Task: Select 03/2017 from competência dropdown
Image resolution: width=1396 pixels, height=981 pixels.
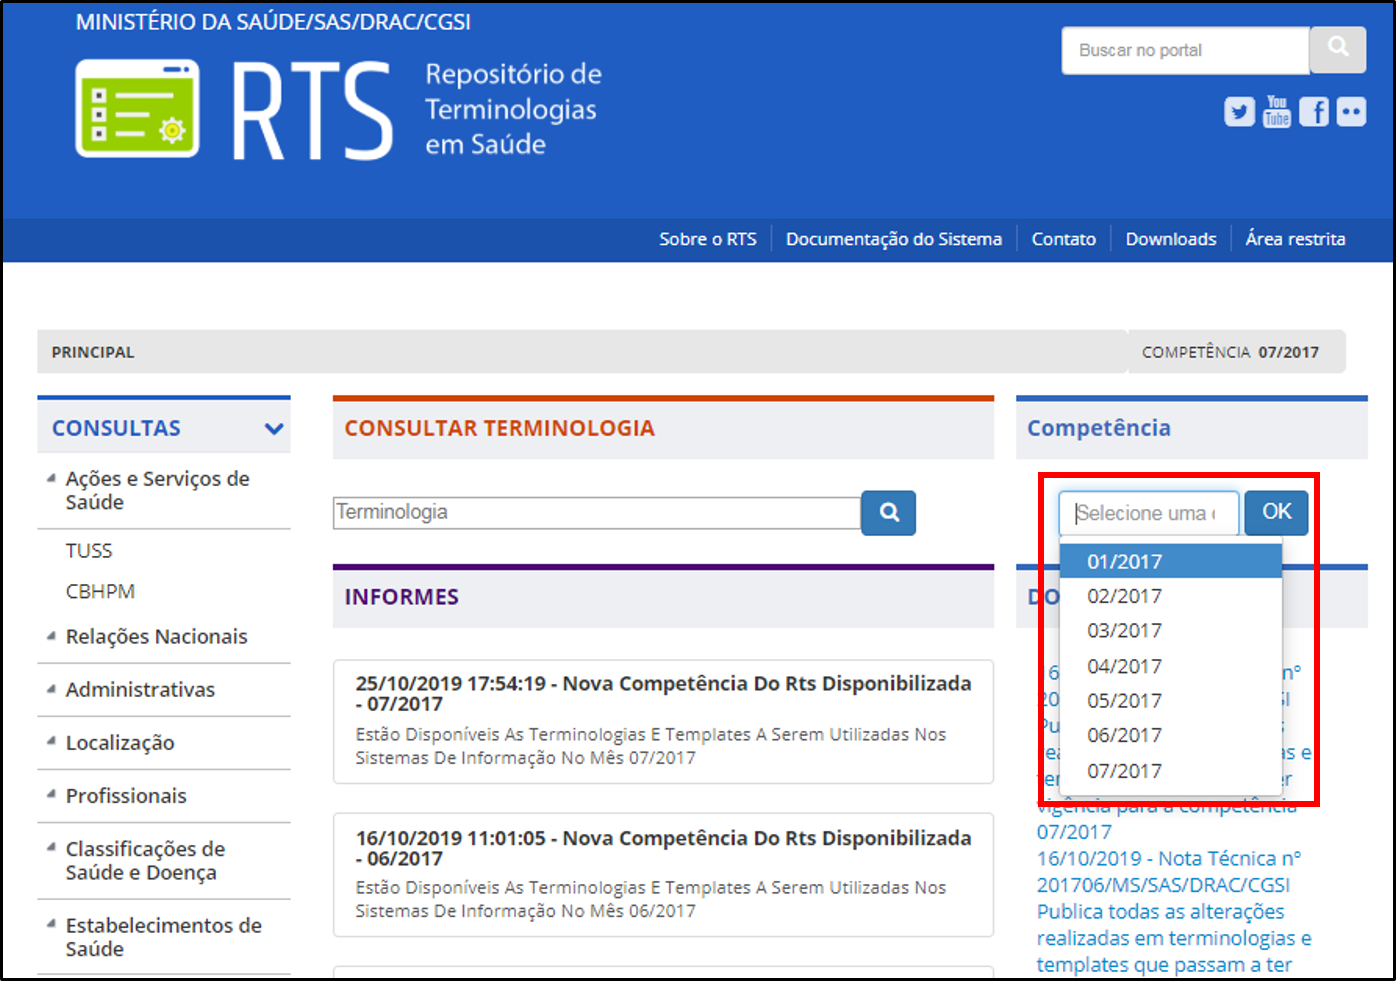Action: click(x=1124, y=631)
